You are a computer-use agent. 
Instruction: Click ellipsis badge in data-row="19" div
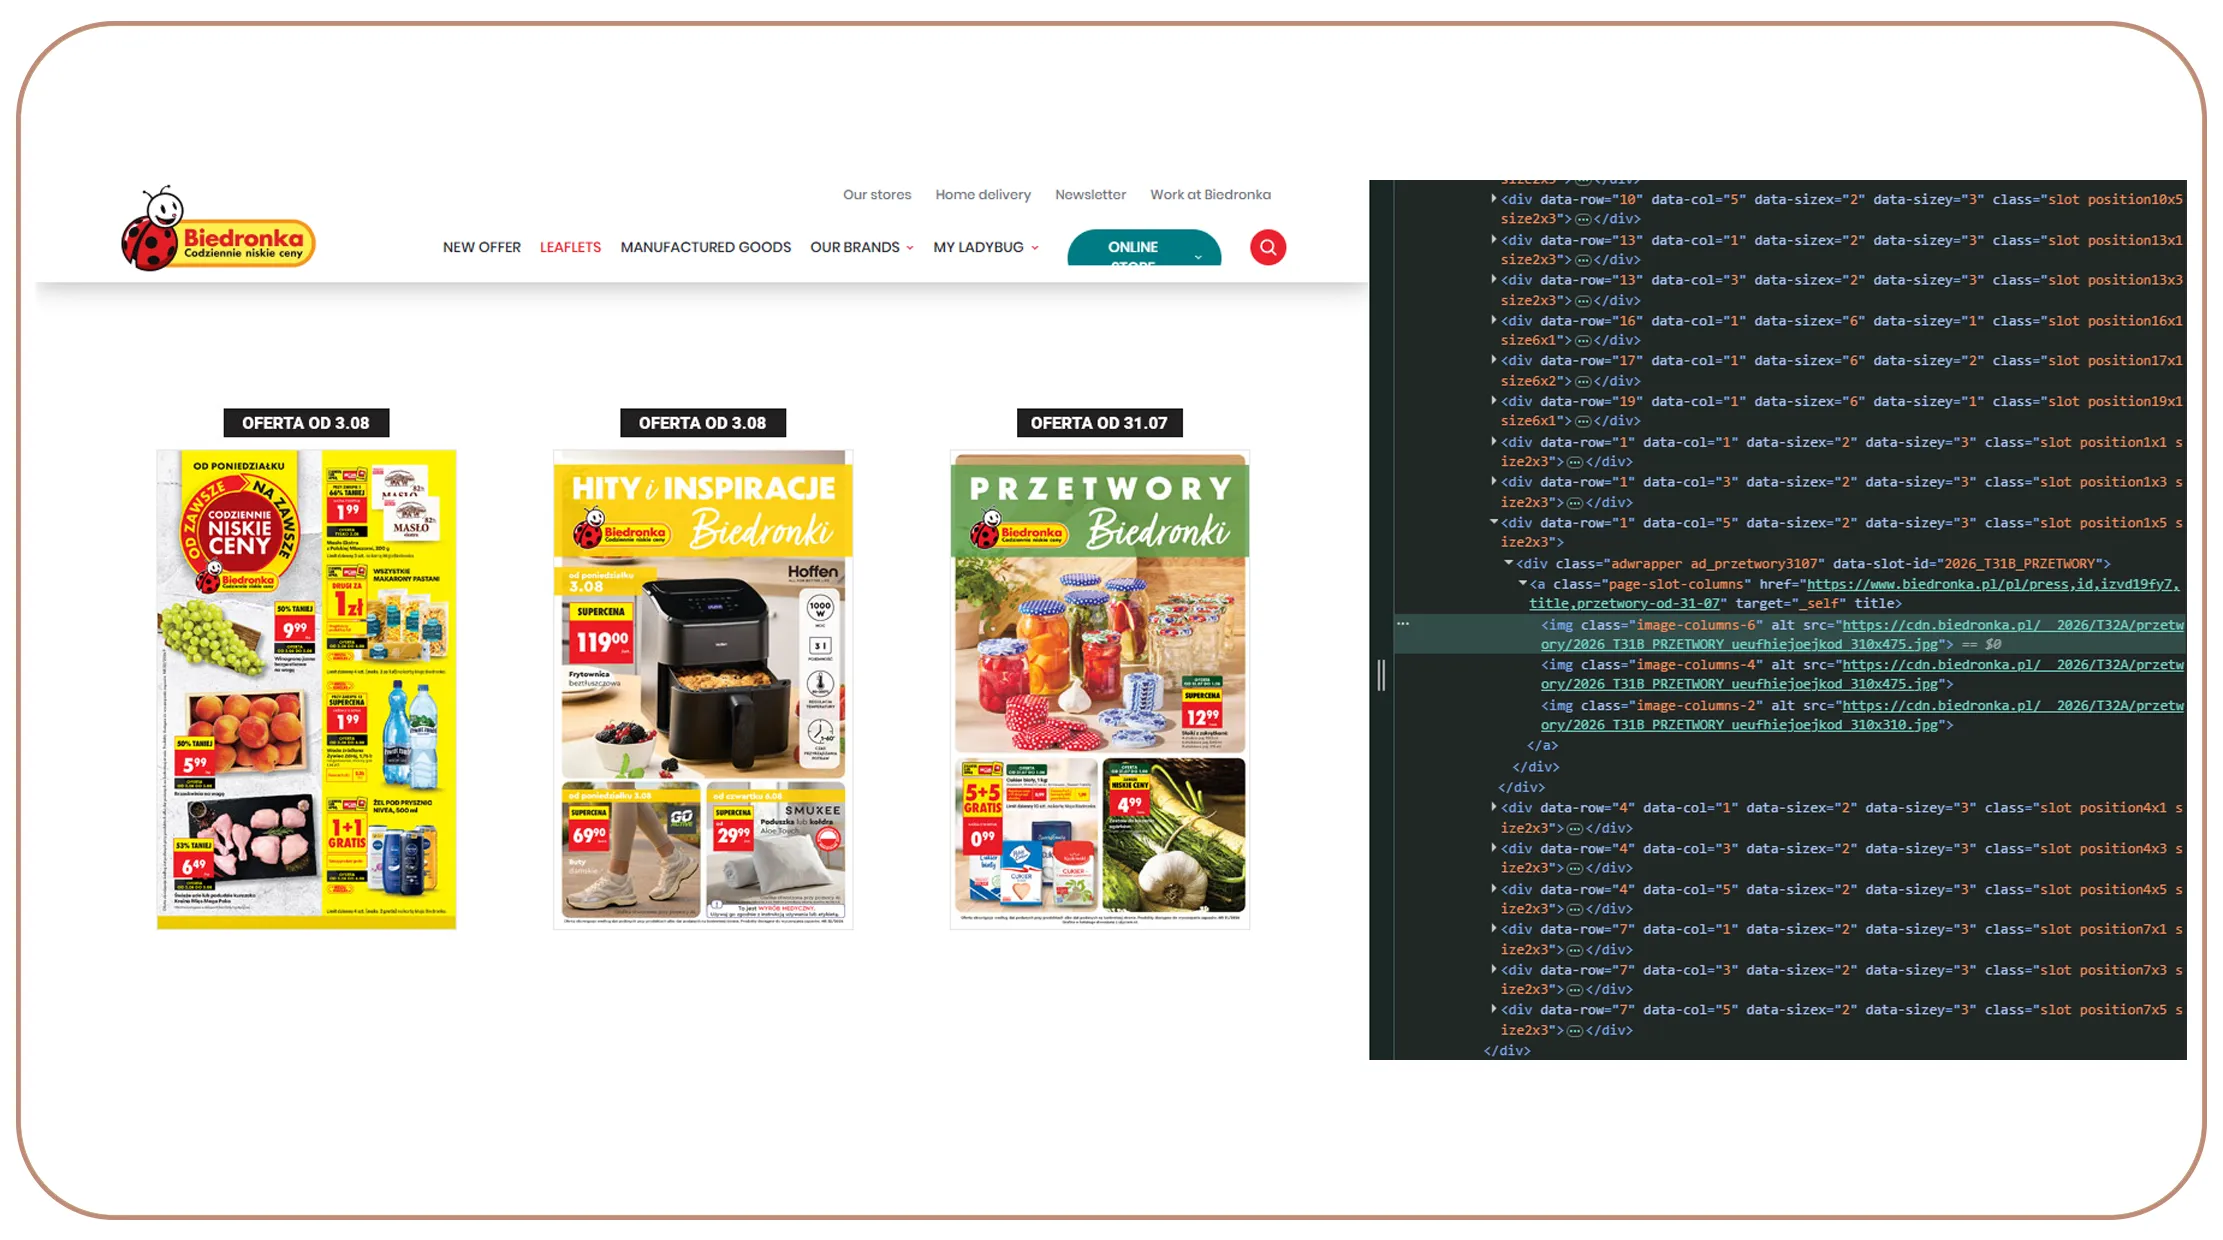point(1582,421)
